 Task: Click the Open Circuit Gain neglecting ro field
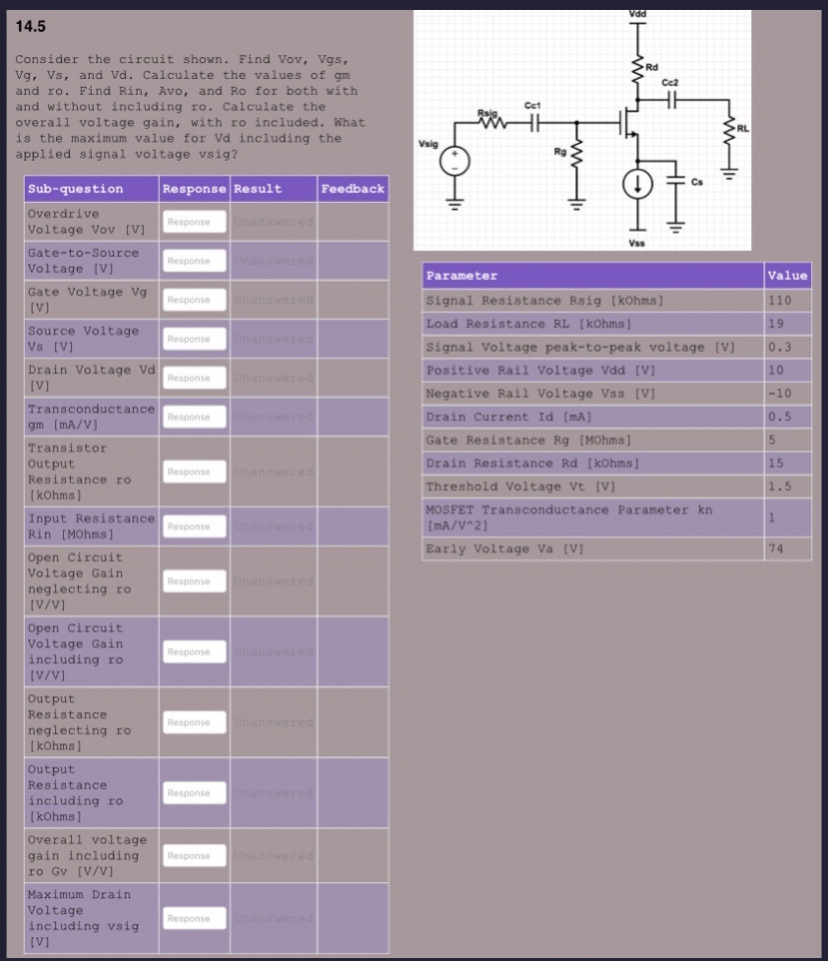193,581
